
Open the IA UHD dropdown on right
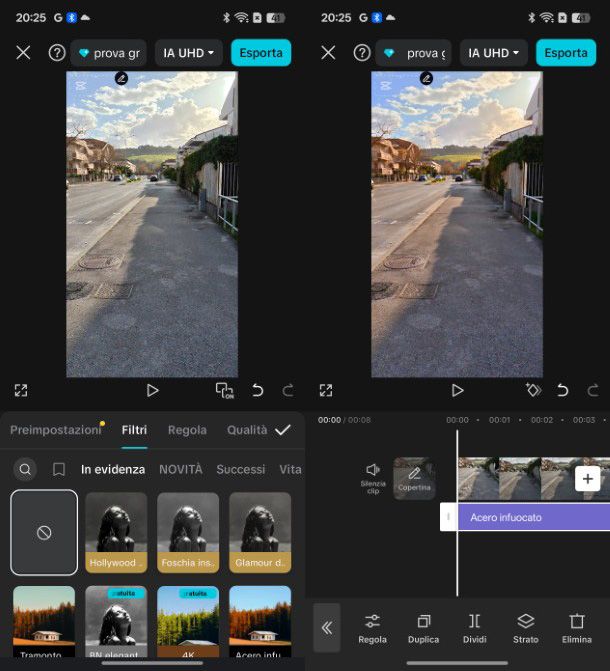(494, 53)
